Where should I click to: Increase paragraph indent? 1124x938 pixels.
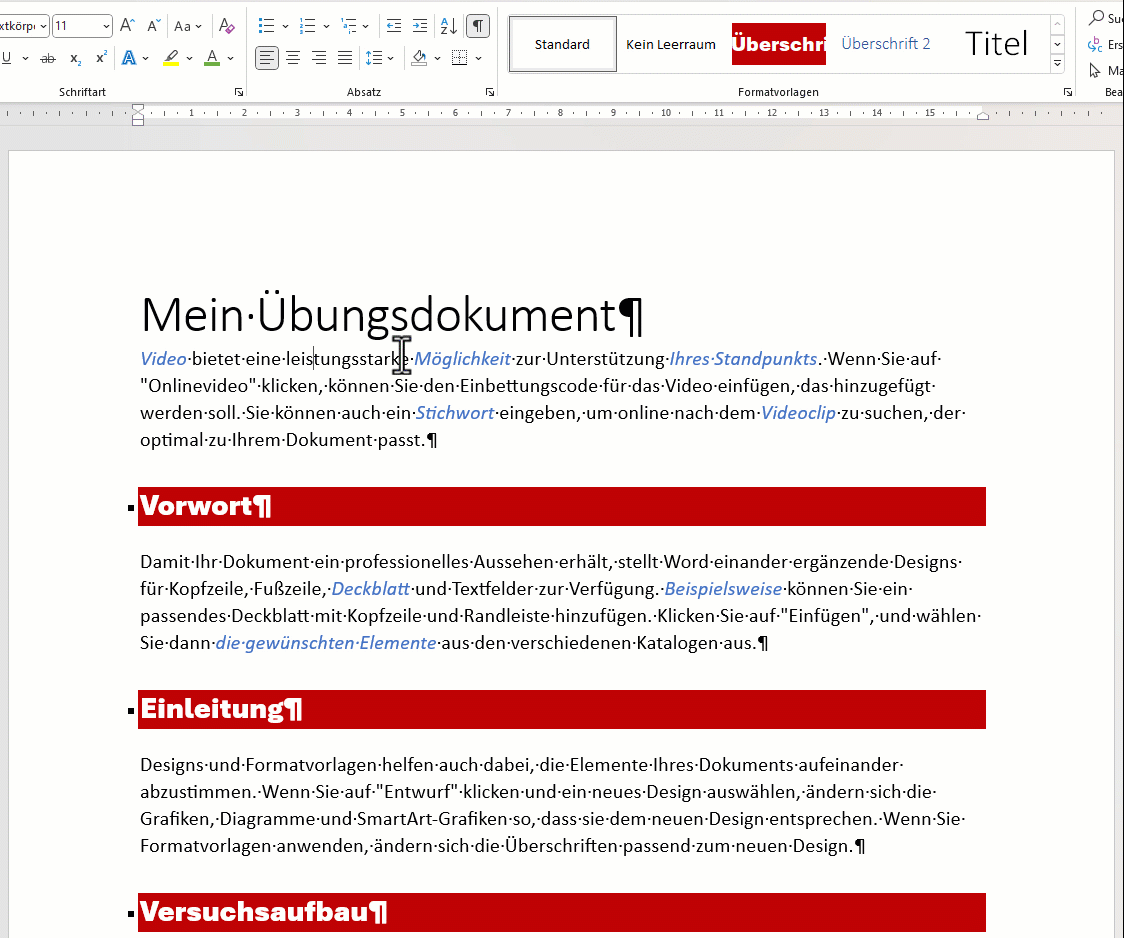(x=420, y=26)
